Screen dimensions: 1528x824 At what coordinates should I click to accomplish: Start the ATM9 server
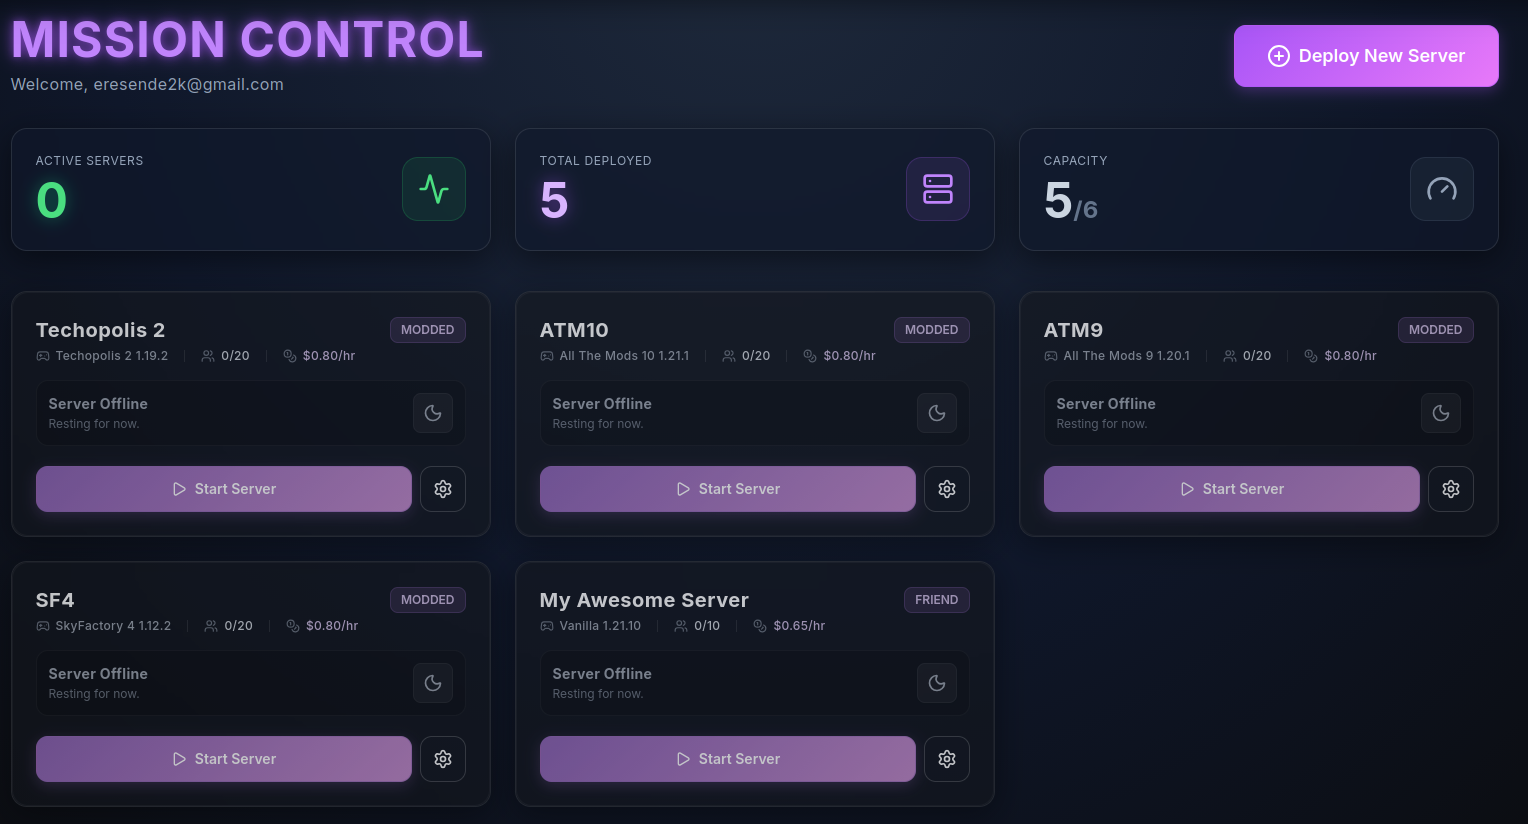pyautogui.click(x=1231, y=489)
